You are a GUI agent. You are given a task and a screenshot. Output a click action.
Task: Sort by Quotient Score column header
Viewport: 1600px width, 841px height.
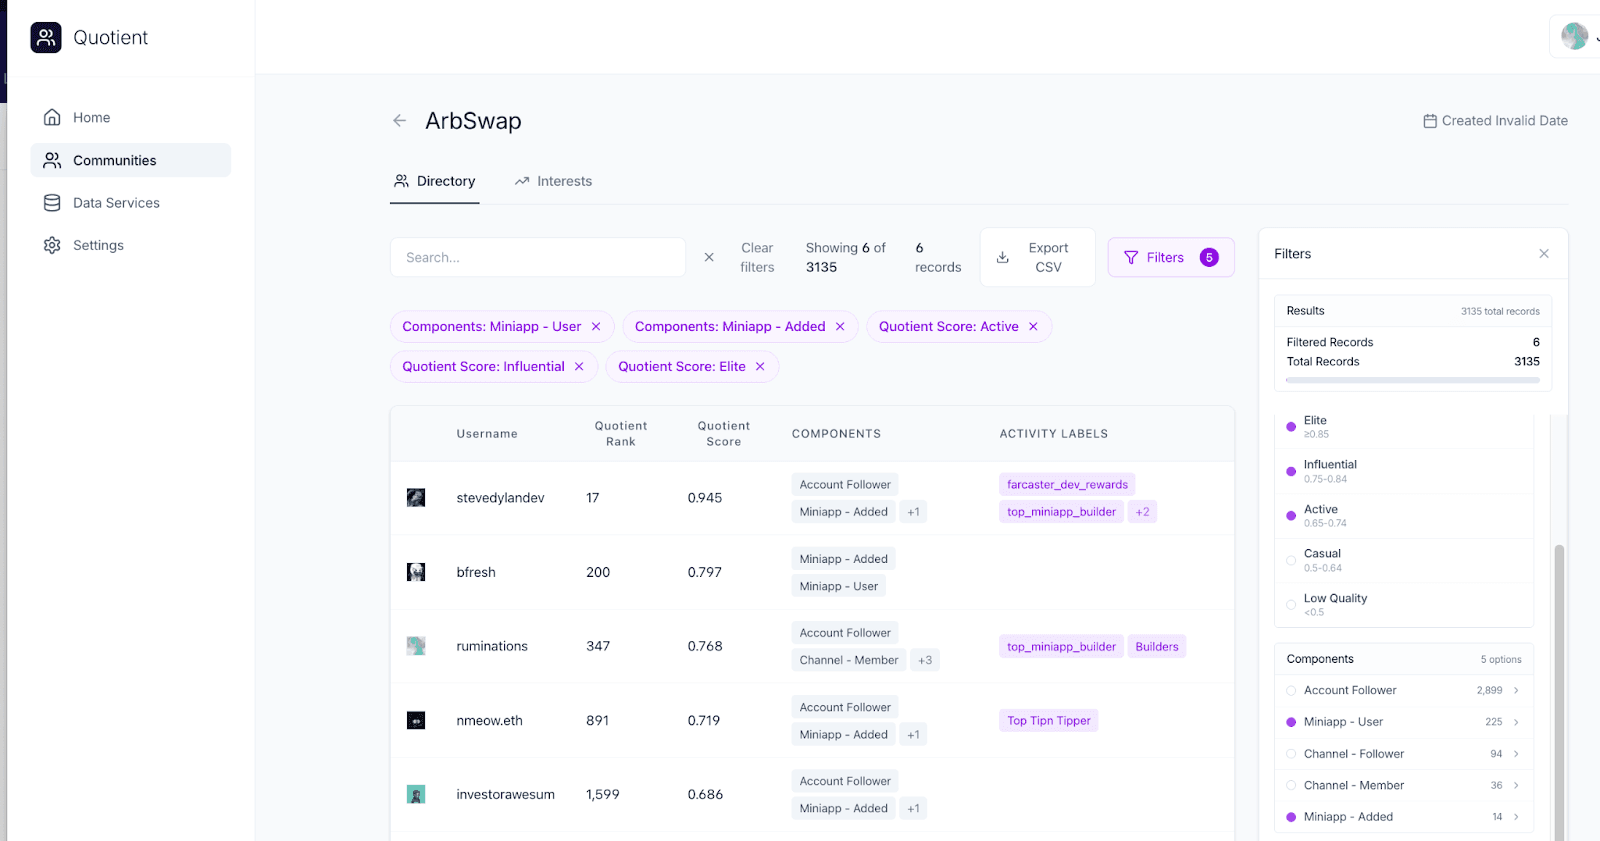tap(724, 434)
